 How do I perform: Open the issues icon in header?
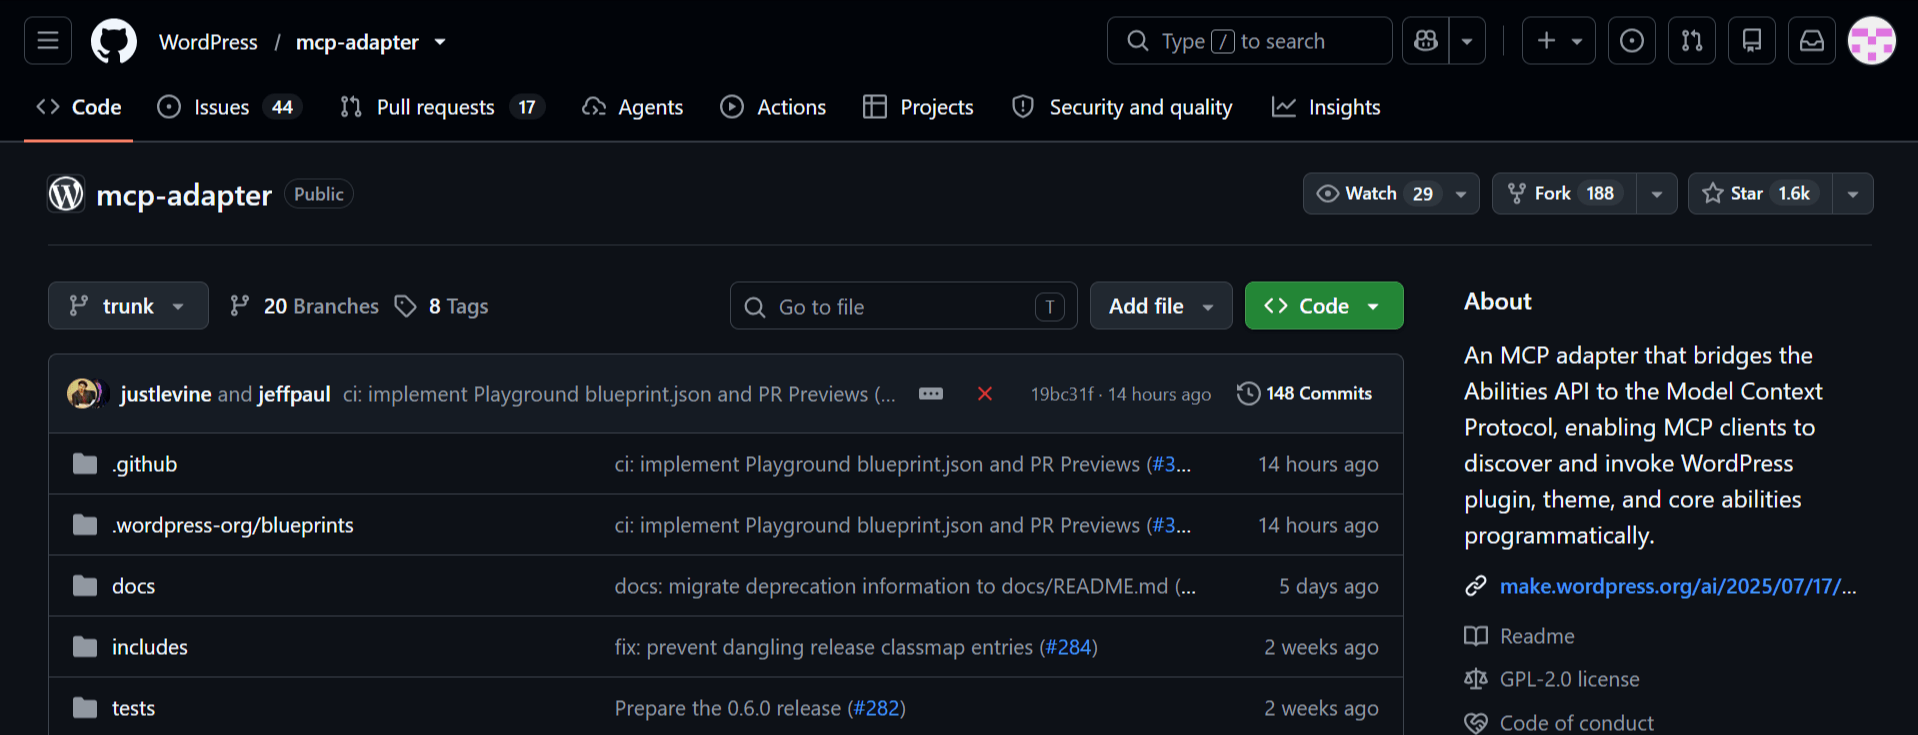(x=1632, y=41)
